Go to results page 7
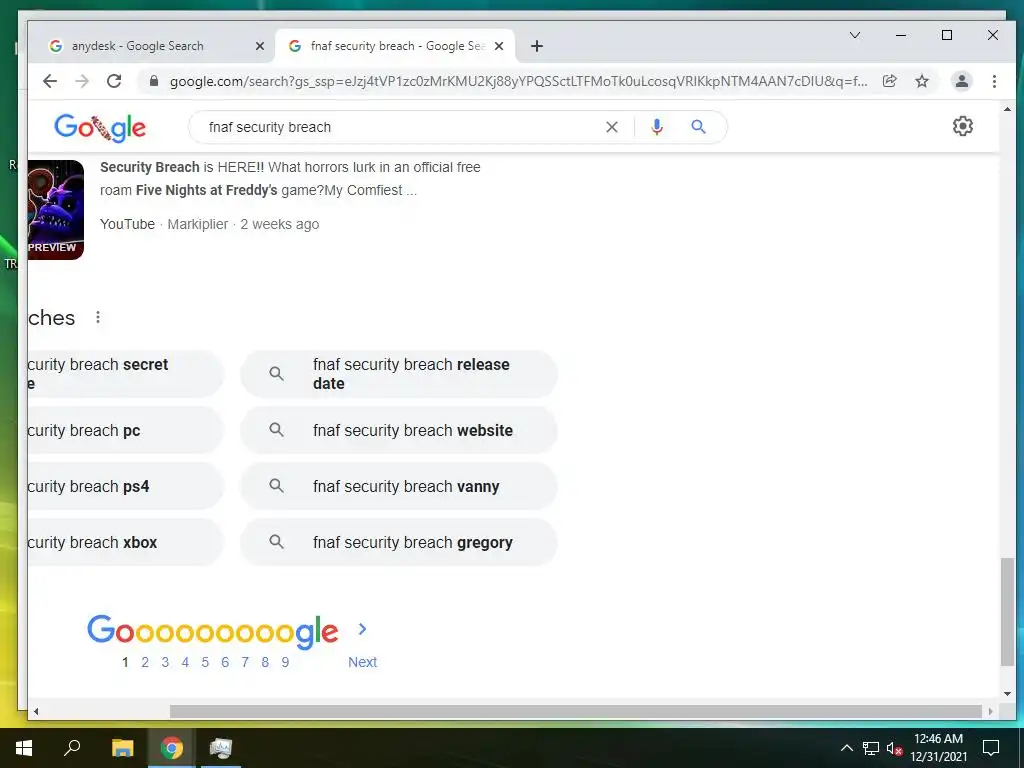 [245, 662]
